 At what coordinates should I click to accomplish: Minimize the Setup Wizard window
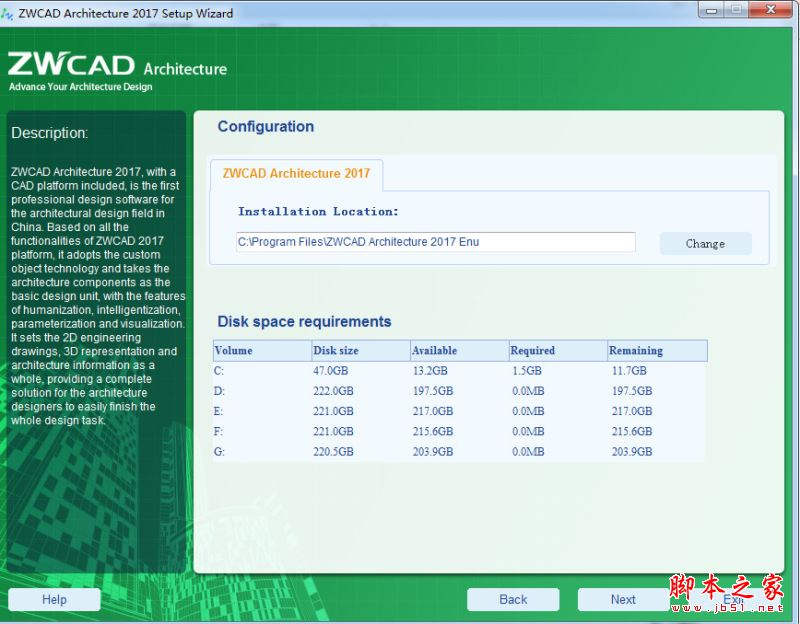[712, 10]
